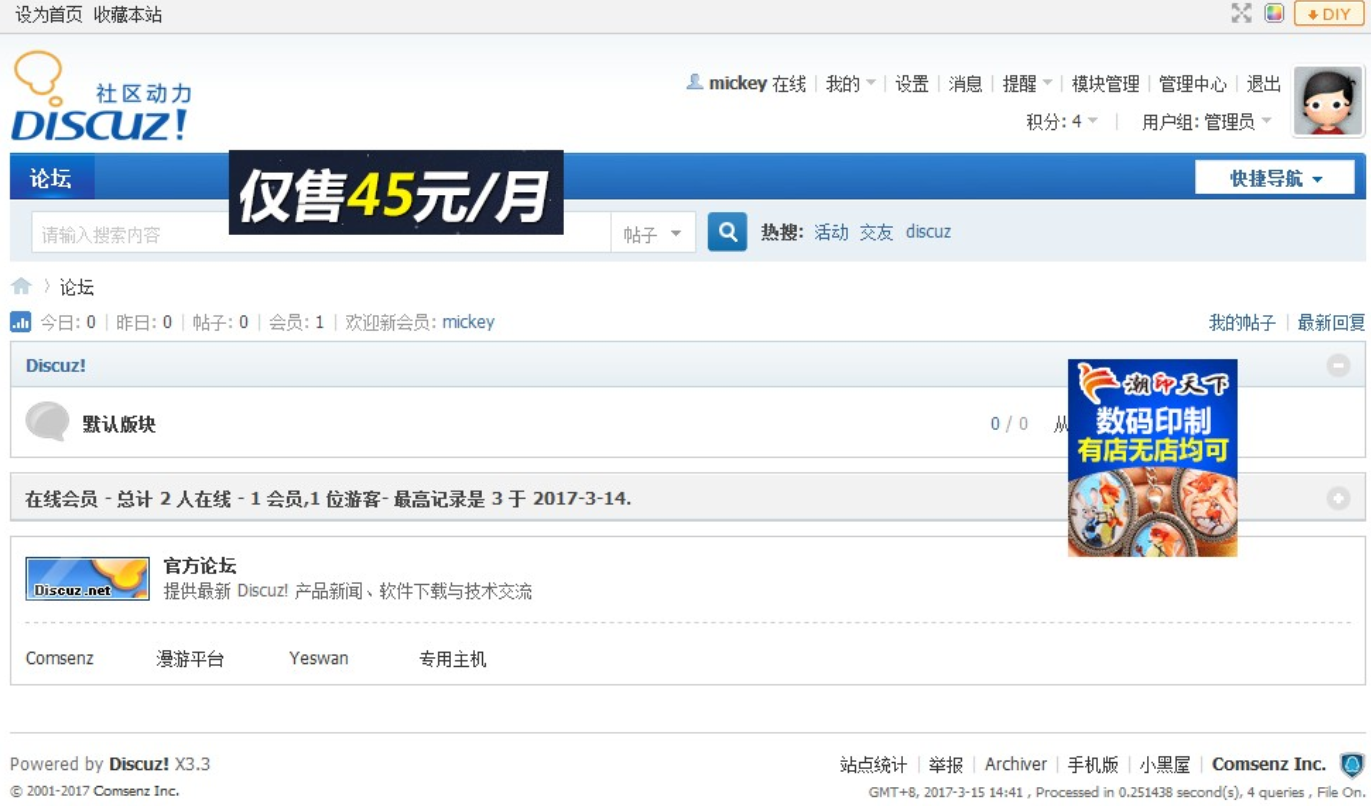This screenshot has width=1371, height=806.
Task: Open 我的帖子 link
Action: coord(1242,322)
